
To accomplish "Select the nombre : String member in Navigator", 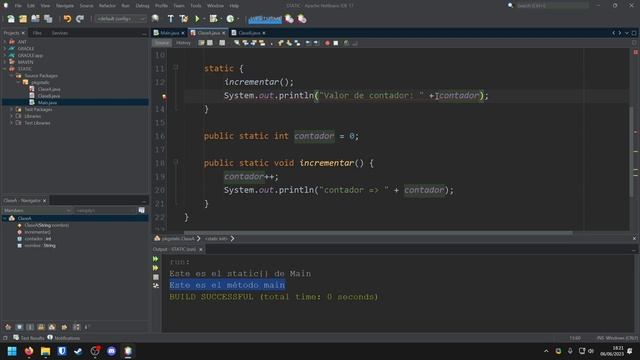I will [x=40, y=246].
